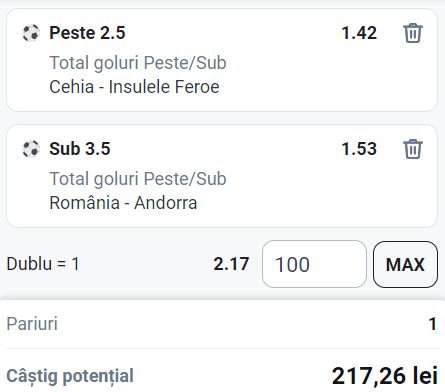
Task: Click the 217,26 lei potential winnings
Action: (385, 376)
